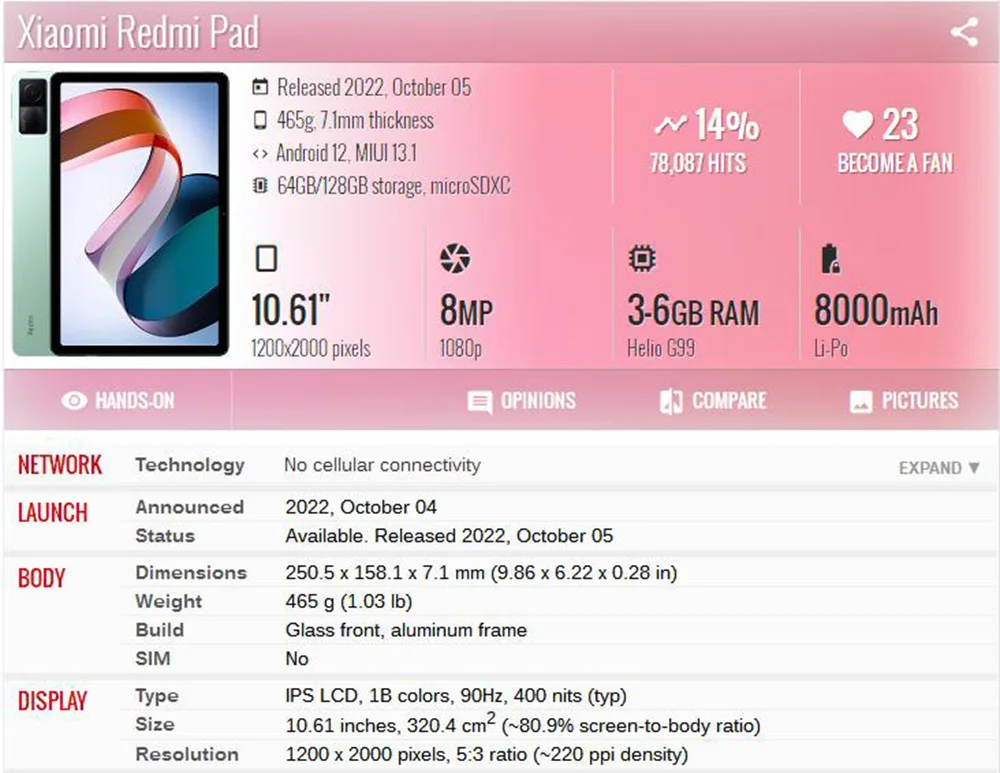Screen dimensions: 1000x773
Task: Click the share icon in the header
Action: pos(964,32)
